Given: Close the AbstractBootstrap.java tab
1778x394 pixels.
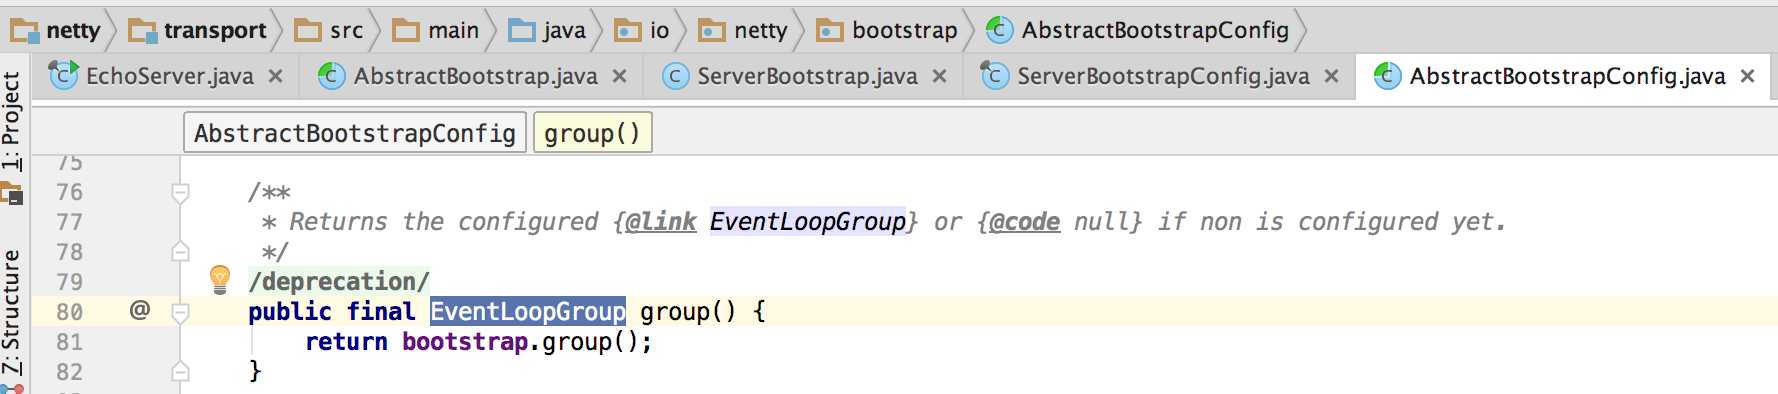Looking at the screenshot, I should tap(620, 76).
